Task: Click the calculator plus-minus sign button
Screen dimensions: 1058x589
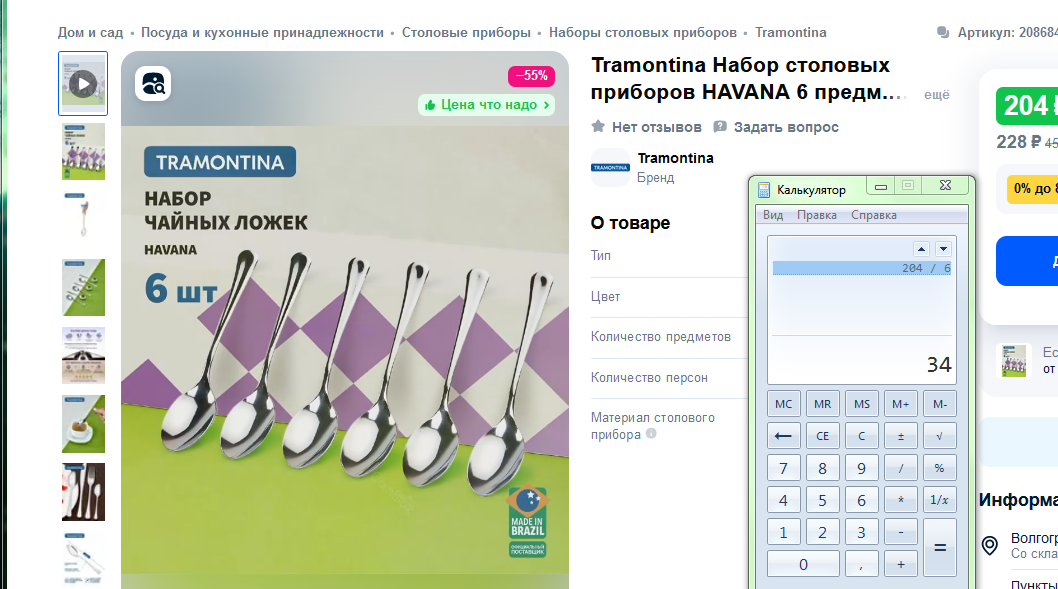Action: click(901, 436)
